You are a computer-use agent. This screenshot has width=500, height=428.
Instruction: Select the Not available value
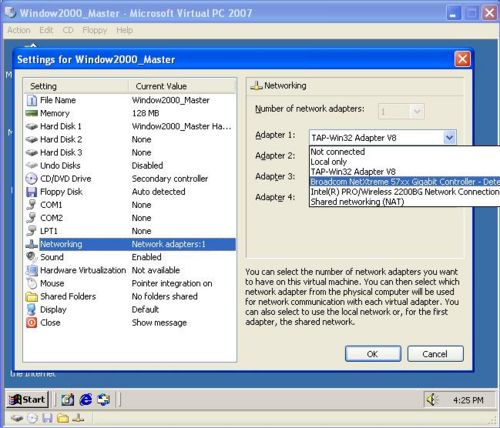156,270
